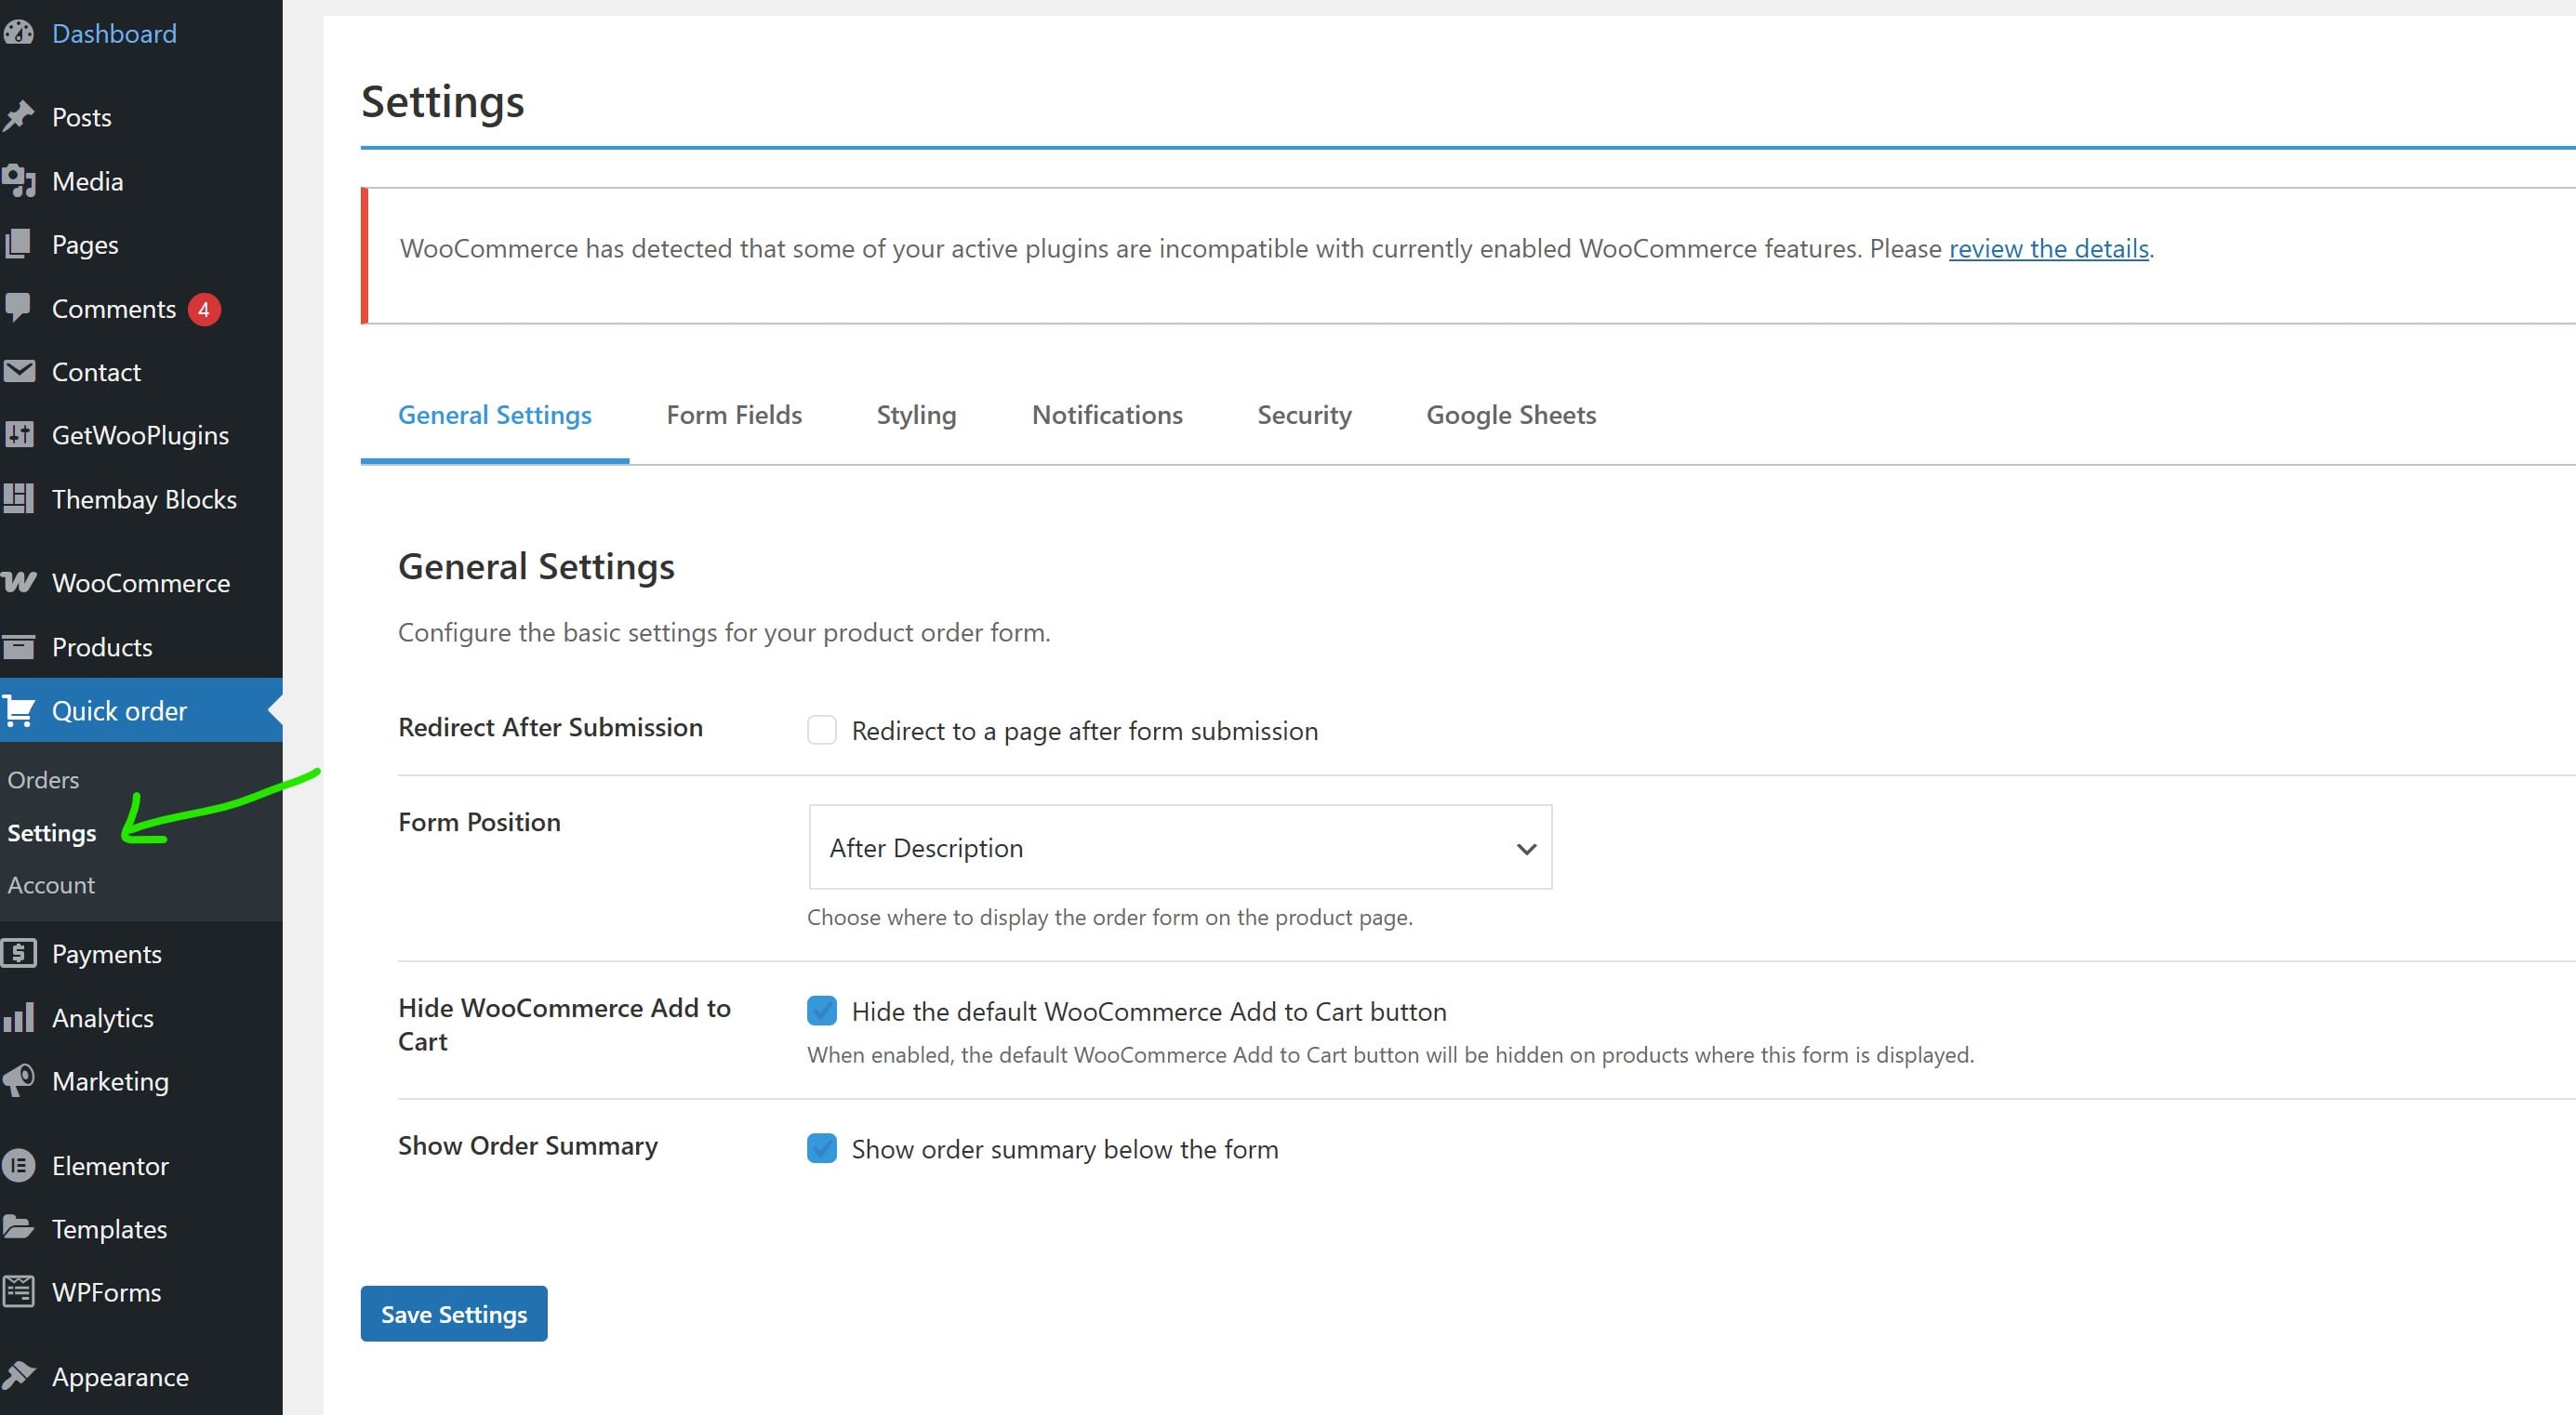
Task: Click the Analytics bar chart icon
Action: coord(18,1017)
